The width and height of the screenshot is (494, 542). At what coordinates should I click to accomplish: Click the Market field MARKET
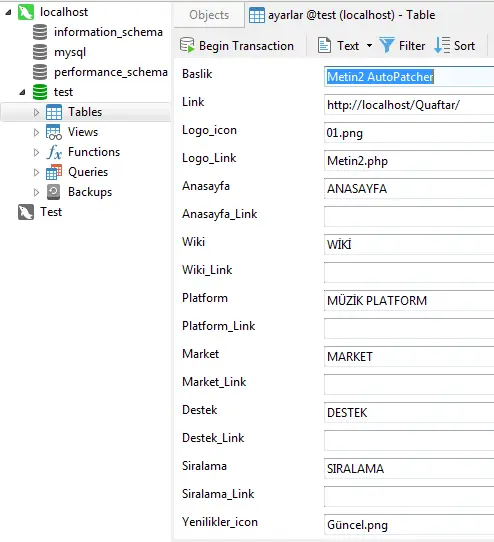[x=409, y=357]
